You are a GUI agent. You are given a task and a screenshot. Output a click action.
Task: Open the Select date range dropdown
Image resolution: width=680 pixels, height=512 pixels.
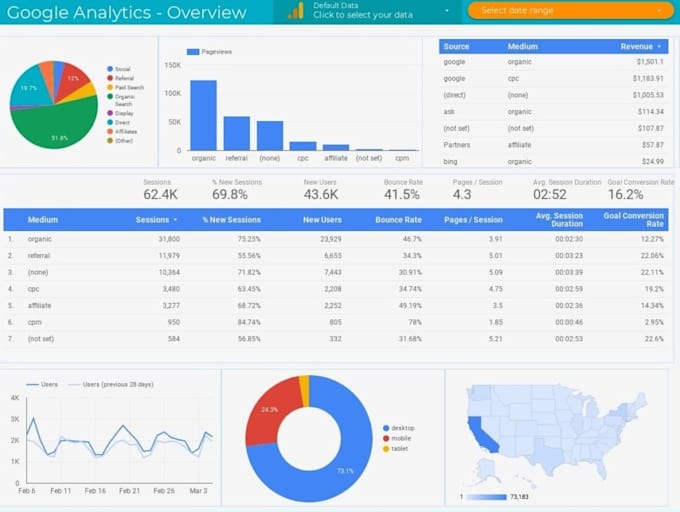[x=571, y=10]
